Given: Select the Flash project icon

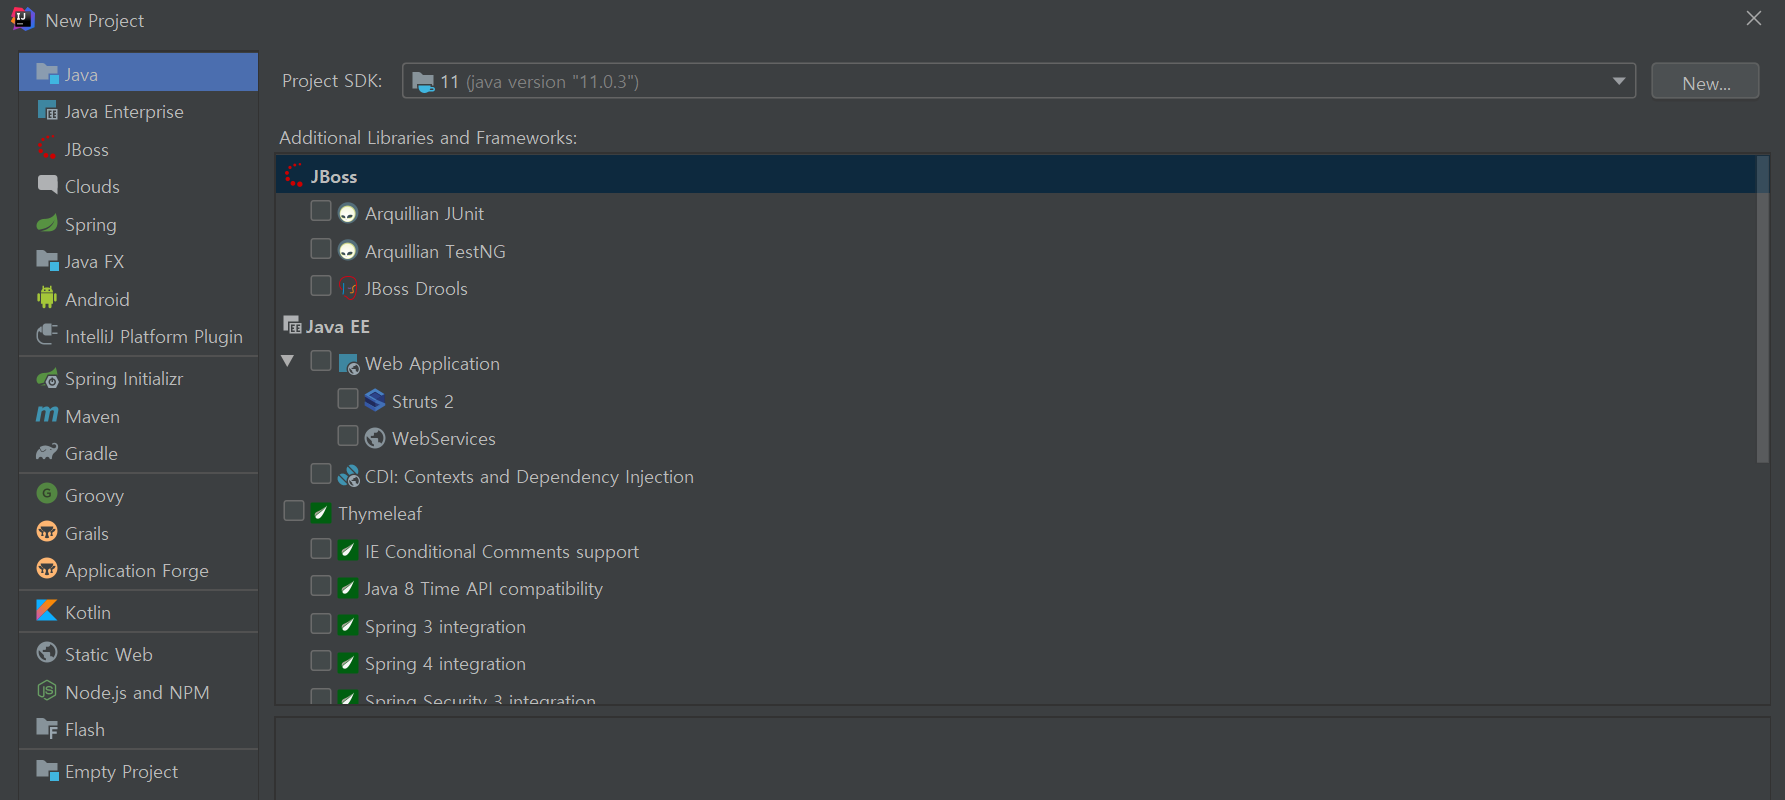Looking at the screenshot, I should (x=47, y=728).
